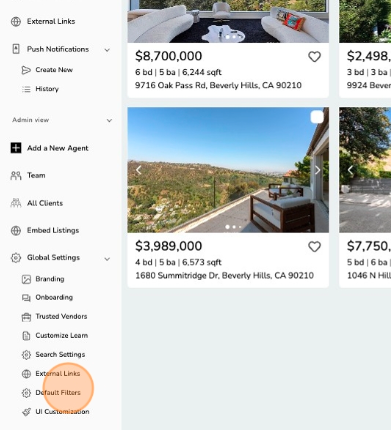Click External Links label under Global Settings

pyautogui.click(x=58, y=374)
